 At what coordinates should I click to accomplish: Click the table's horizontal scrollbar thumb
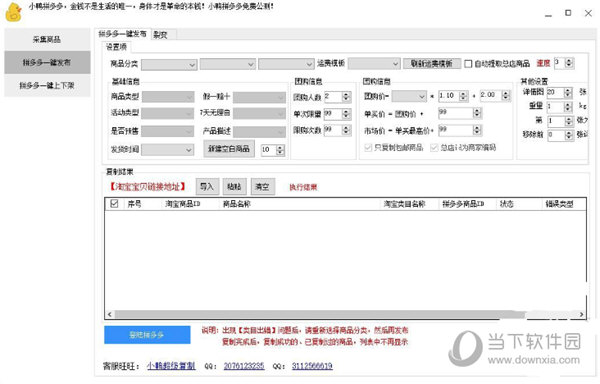(321, 314)
